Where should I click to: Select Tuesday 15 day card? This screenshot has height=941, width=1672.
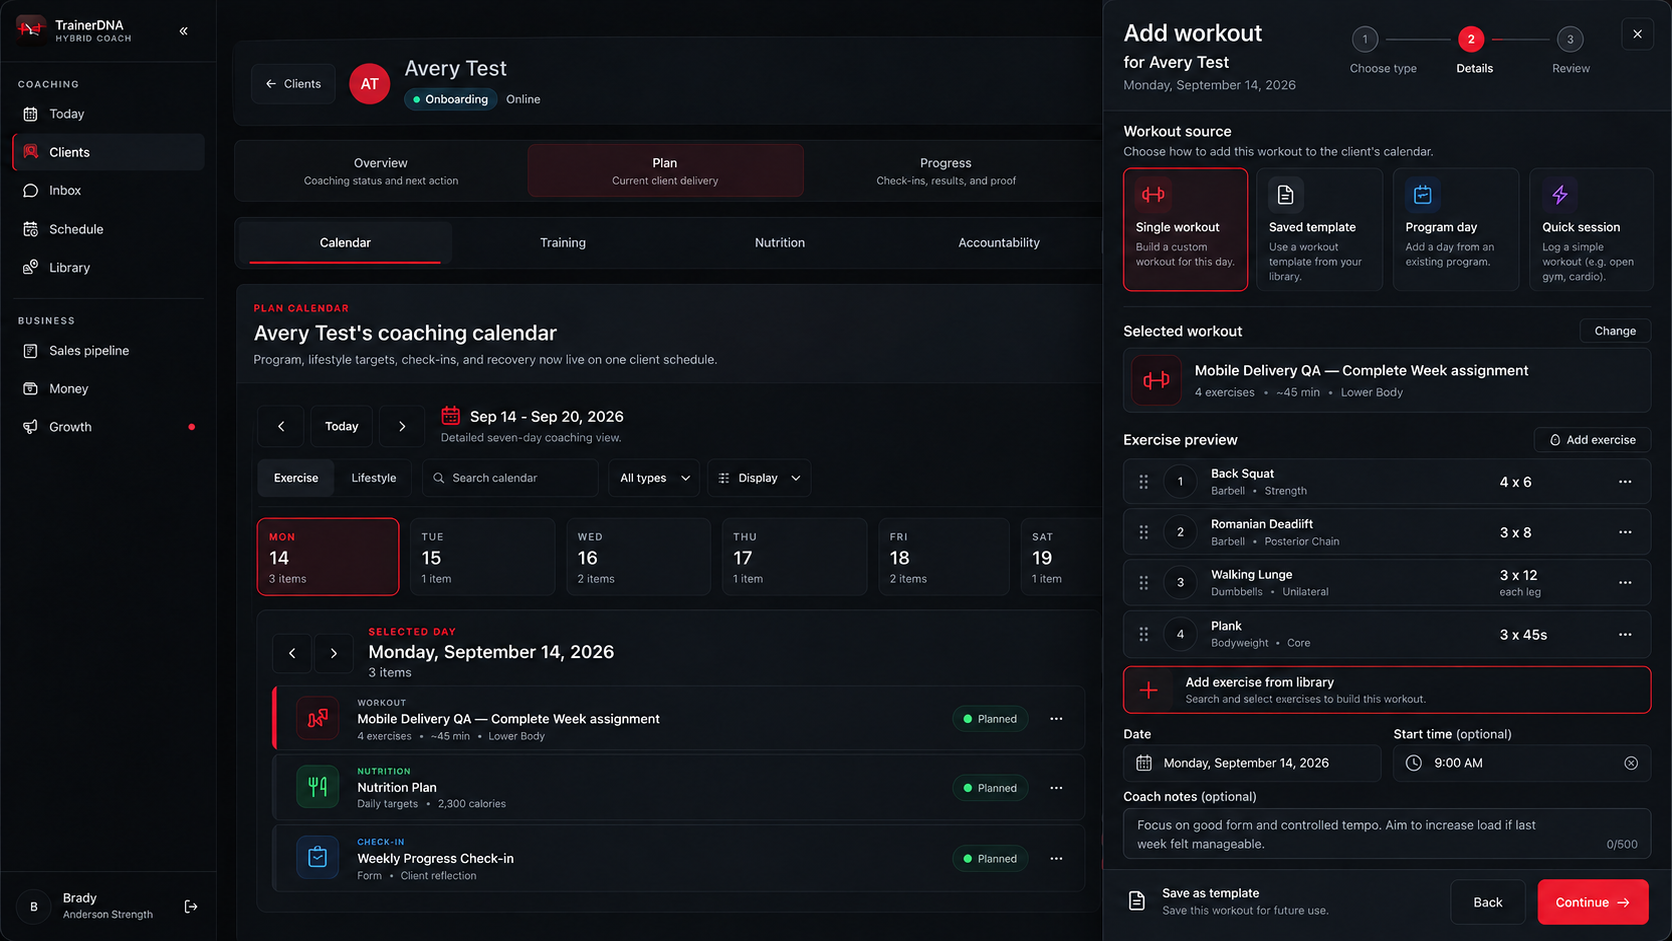(482, 557)
